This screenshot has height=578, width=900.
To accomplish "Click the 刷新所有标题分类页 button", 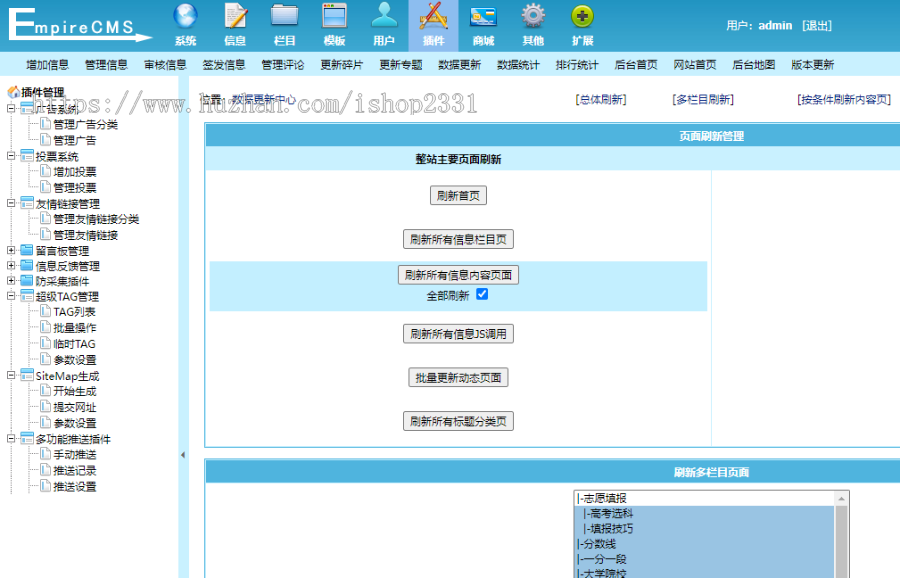I will pos(459,421).
